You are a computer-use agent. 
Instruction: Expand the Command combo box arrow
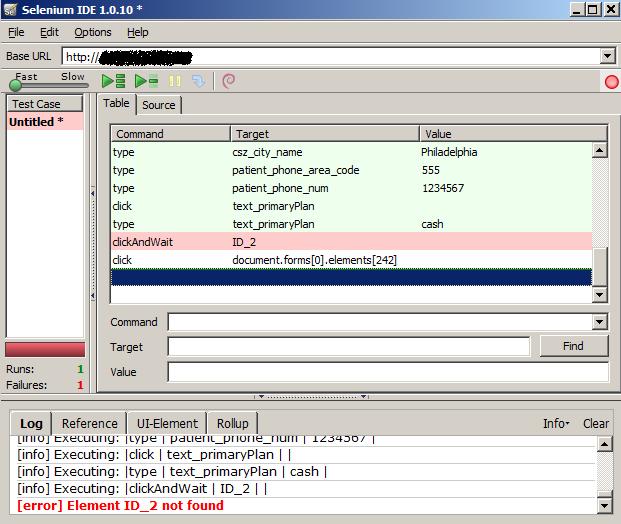pos(600,322)
